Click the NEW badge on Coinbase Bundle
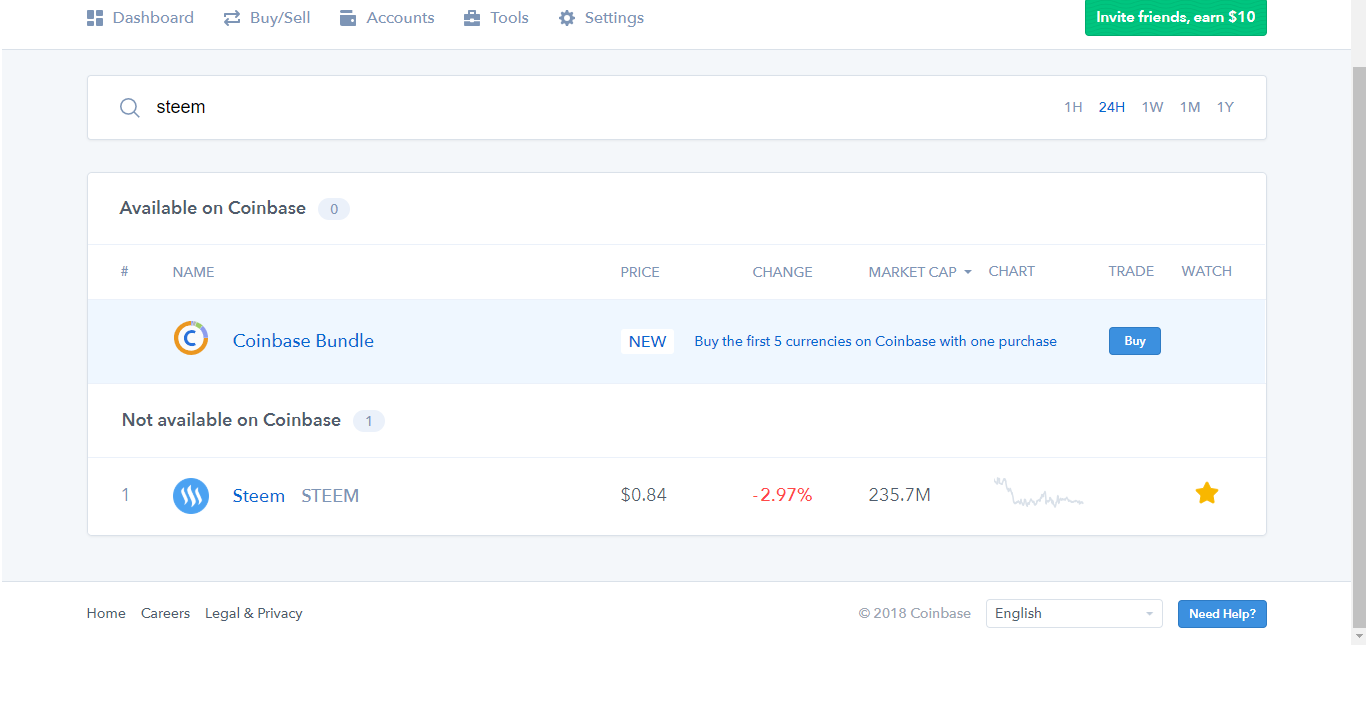The width and height of the screenshot is (1366, 728). [647, 341]
